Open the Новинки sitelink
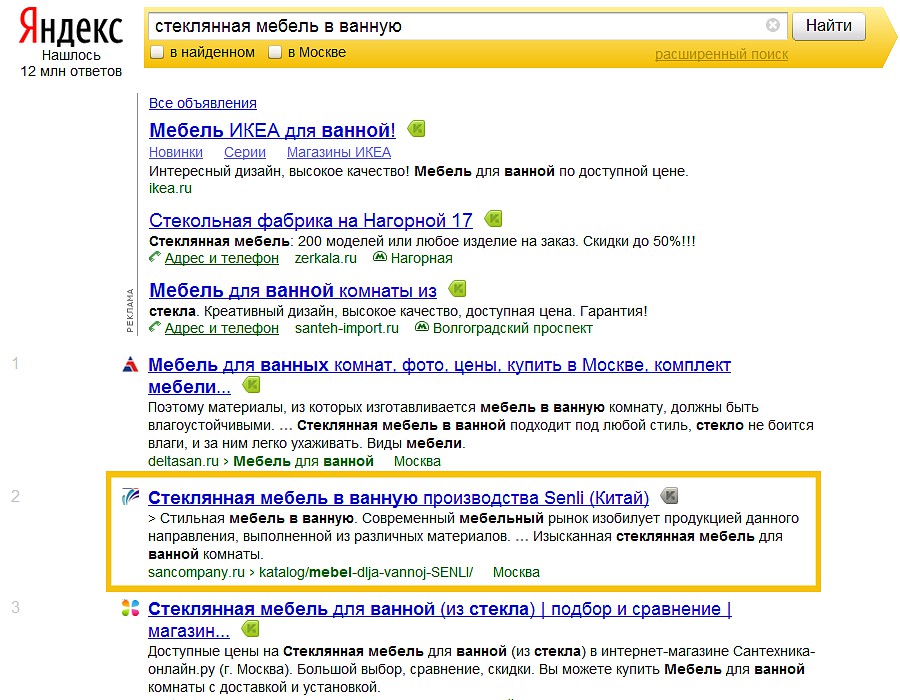 pyautogui.click(x=176, y=152)
